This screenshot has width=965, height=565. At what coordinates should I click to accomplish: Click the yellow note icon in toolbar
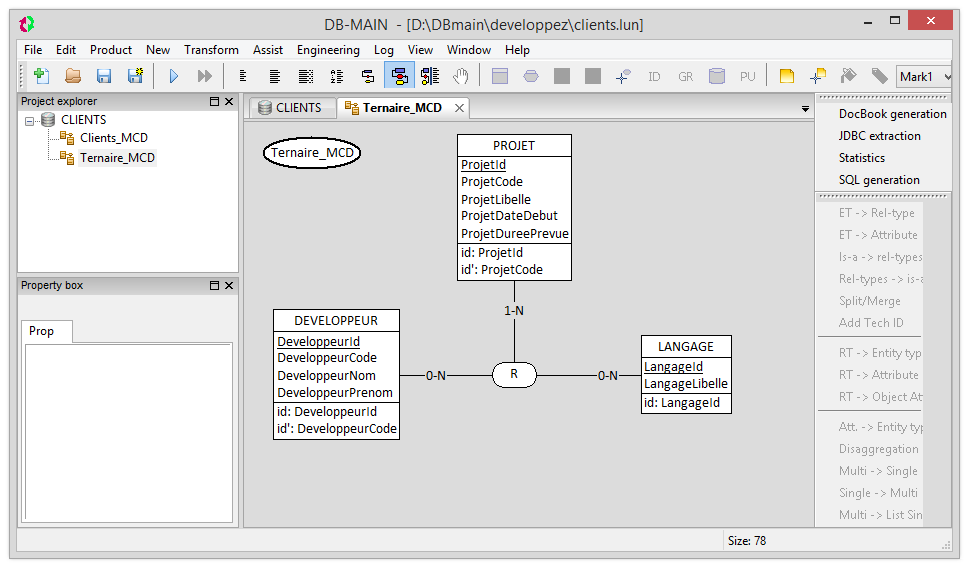coord(787,76)
